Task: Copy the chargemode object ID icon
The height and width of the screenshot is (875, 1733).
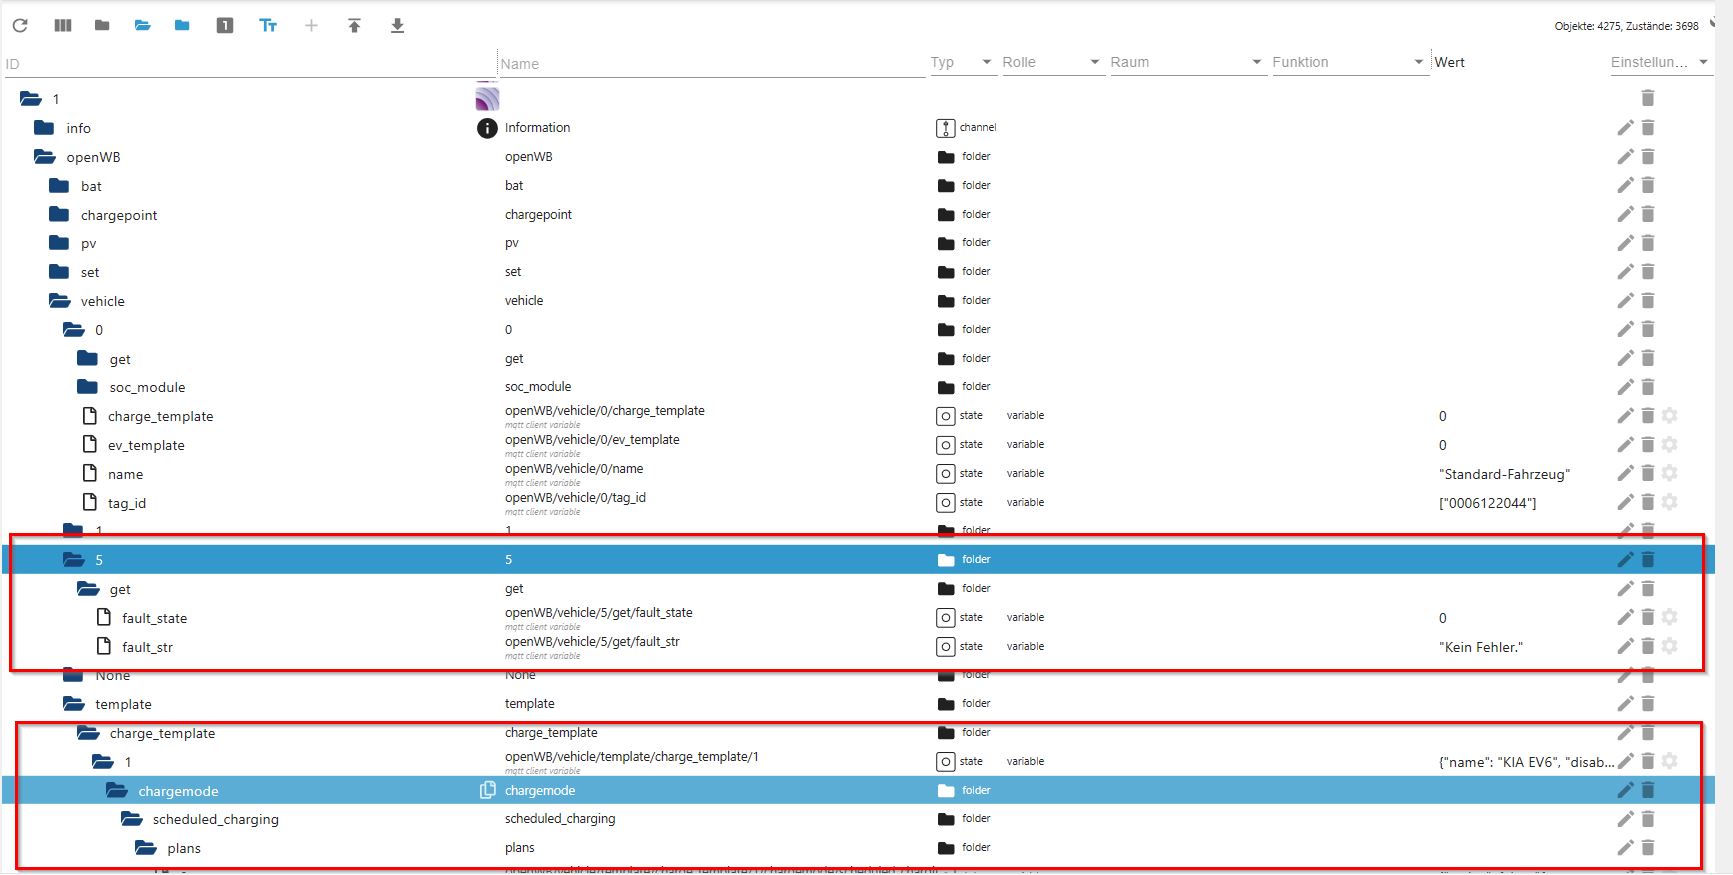Action: coord(488,790)
